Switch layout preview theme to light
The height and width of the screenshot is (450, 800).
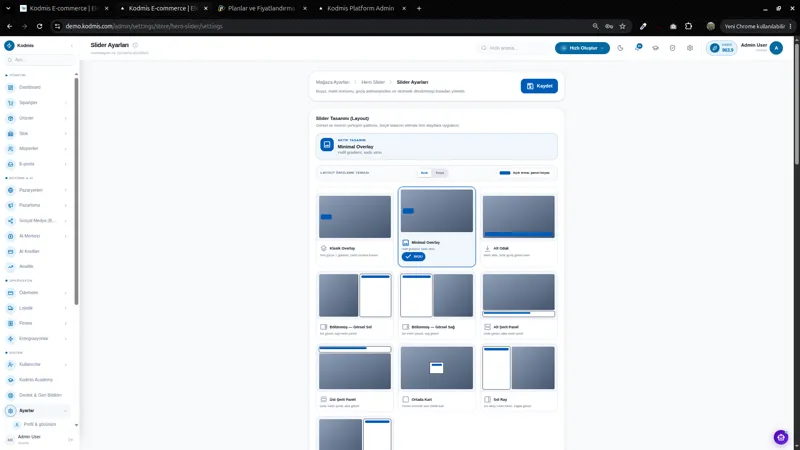[424, 173]
